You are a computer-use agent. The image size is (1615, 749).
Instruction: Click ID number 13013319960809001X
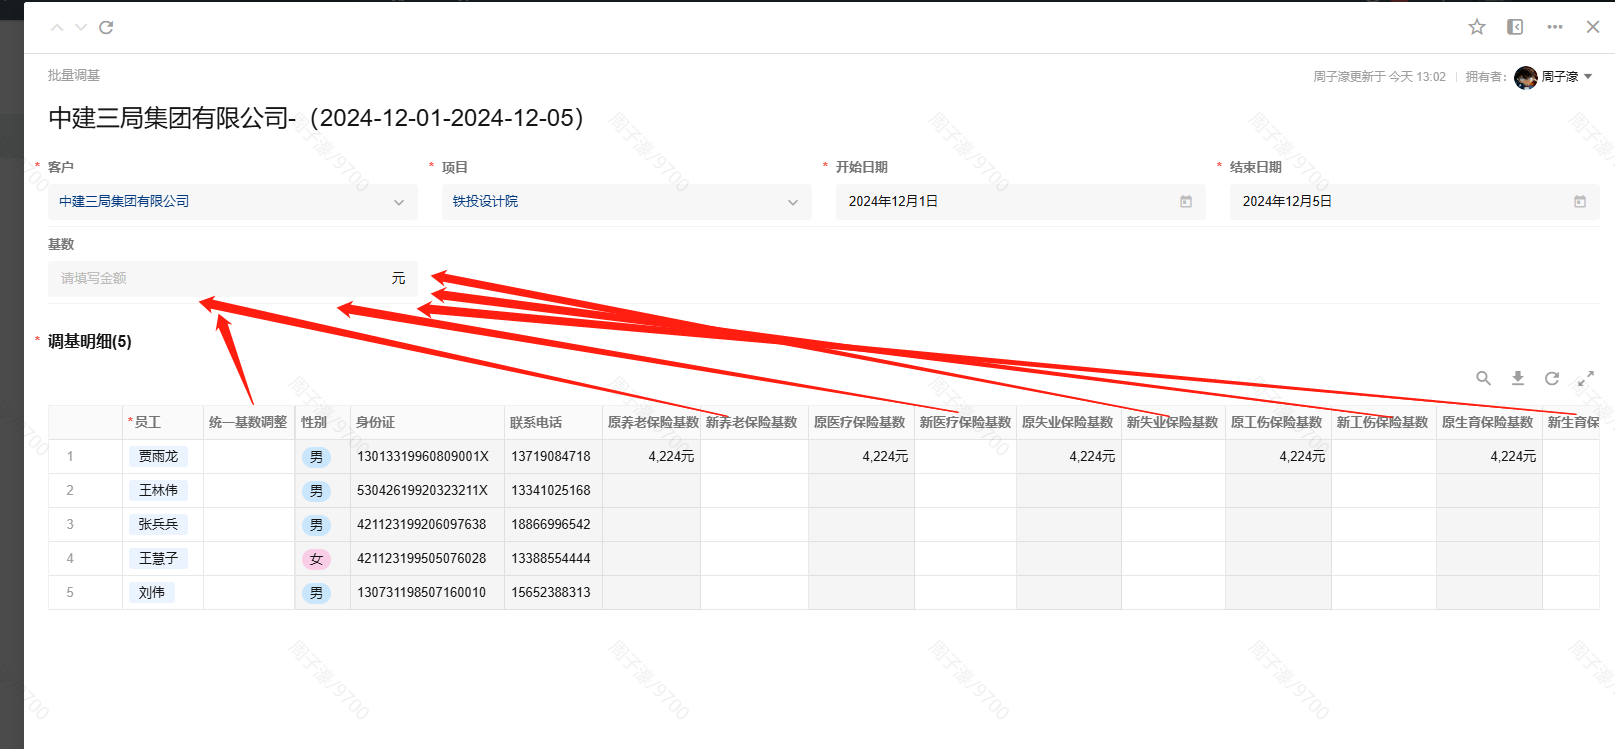click(x=423, y=457)
